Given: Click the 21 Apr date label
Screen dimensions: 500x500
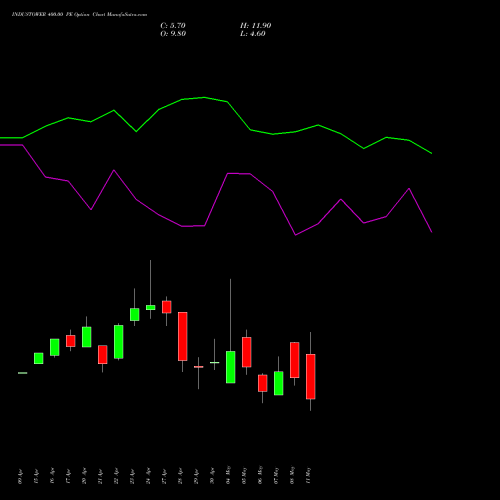Looking at the screenshot, I should (x=101, y=476).
